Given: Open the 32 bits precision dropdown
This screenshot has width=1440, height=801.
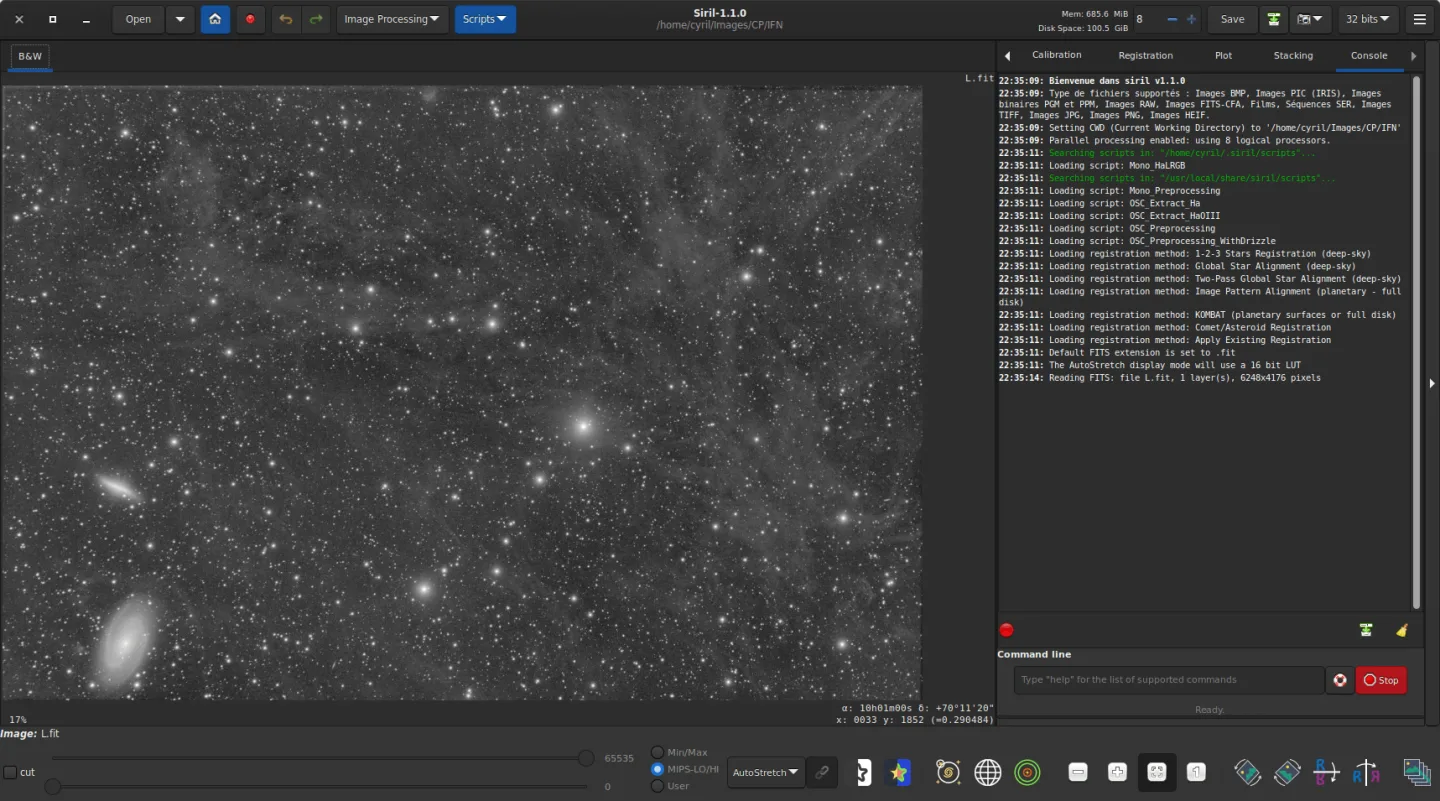Looking at the screenshot, I should [1368, 19].
